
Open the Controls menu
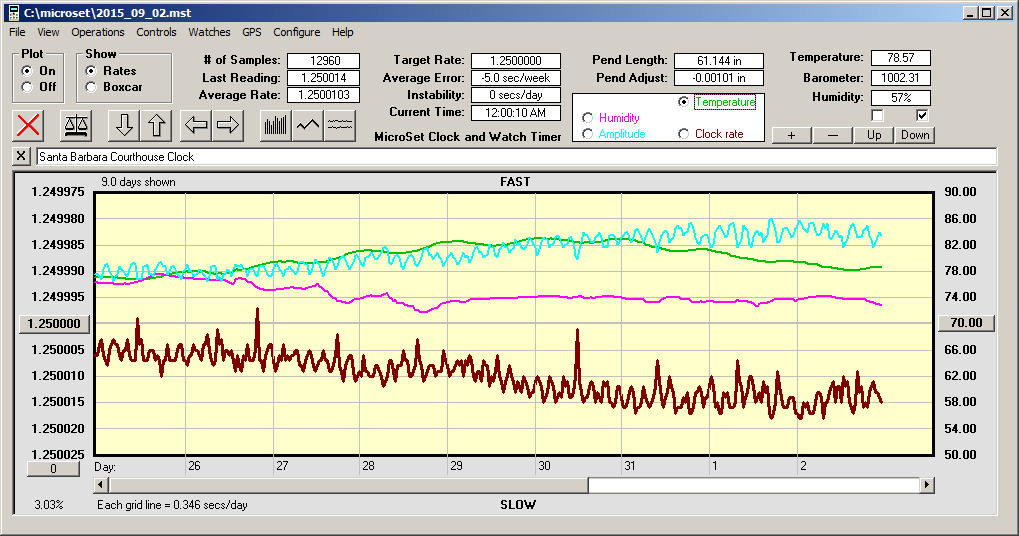tap(156, 32)
